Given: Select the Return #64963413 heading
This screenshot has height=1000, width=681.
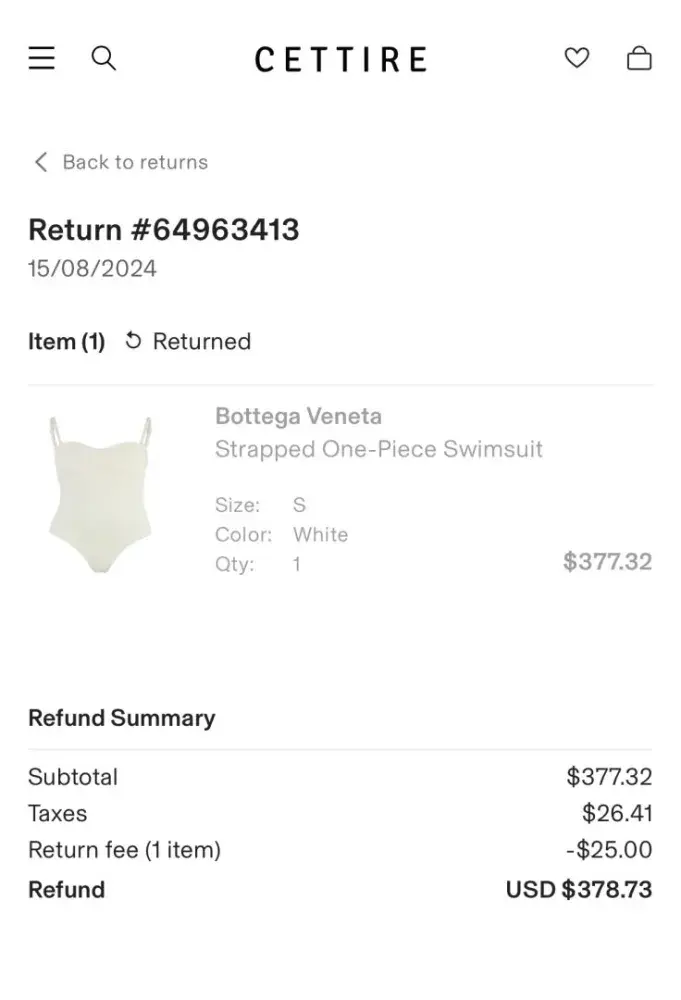Looking at the screenshot, I should click(x=164, y=230).
